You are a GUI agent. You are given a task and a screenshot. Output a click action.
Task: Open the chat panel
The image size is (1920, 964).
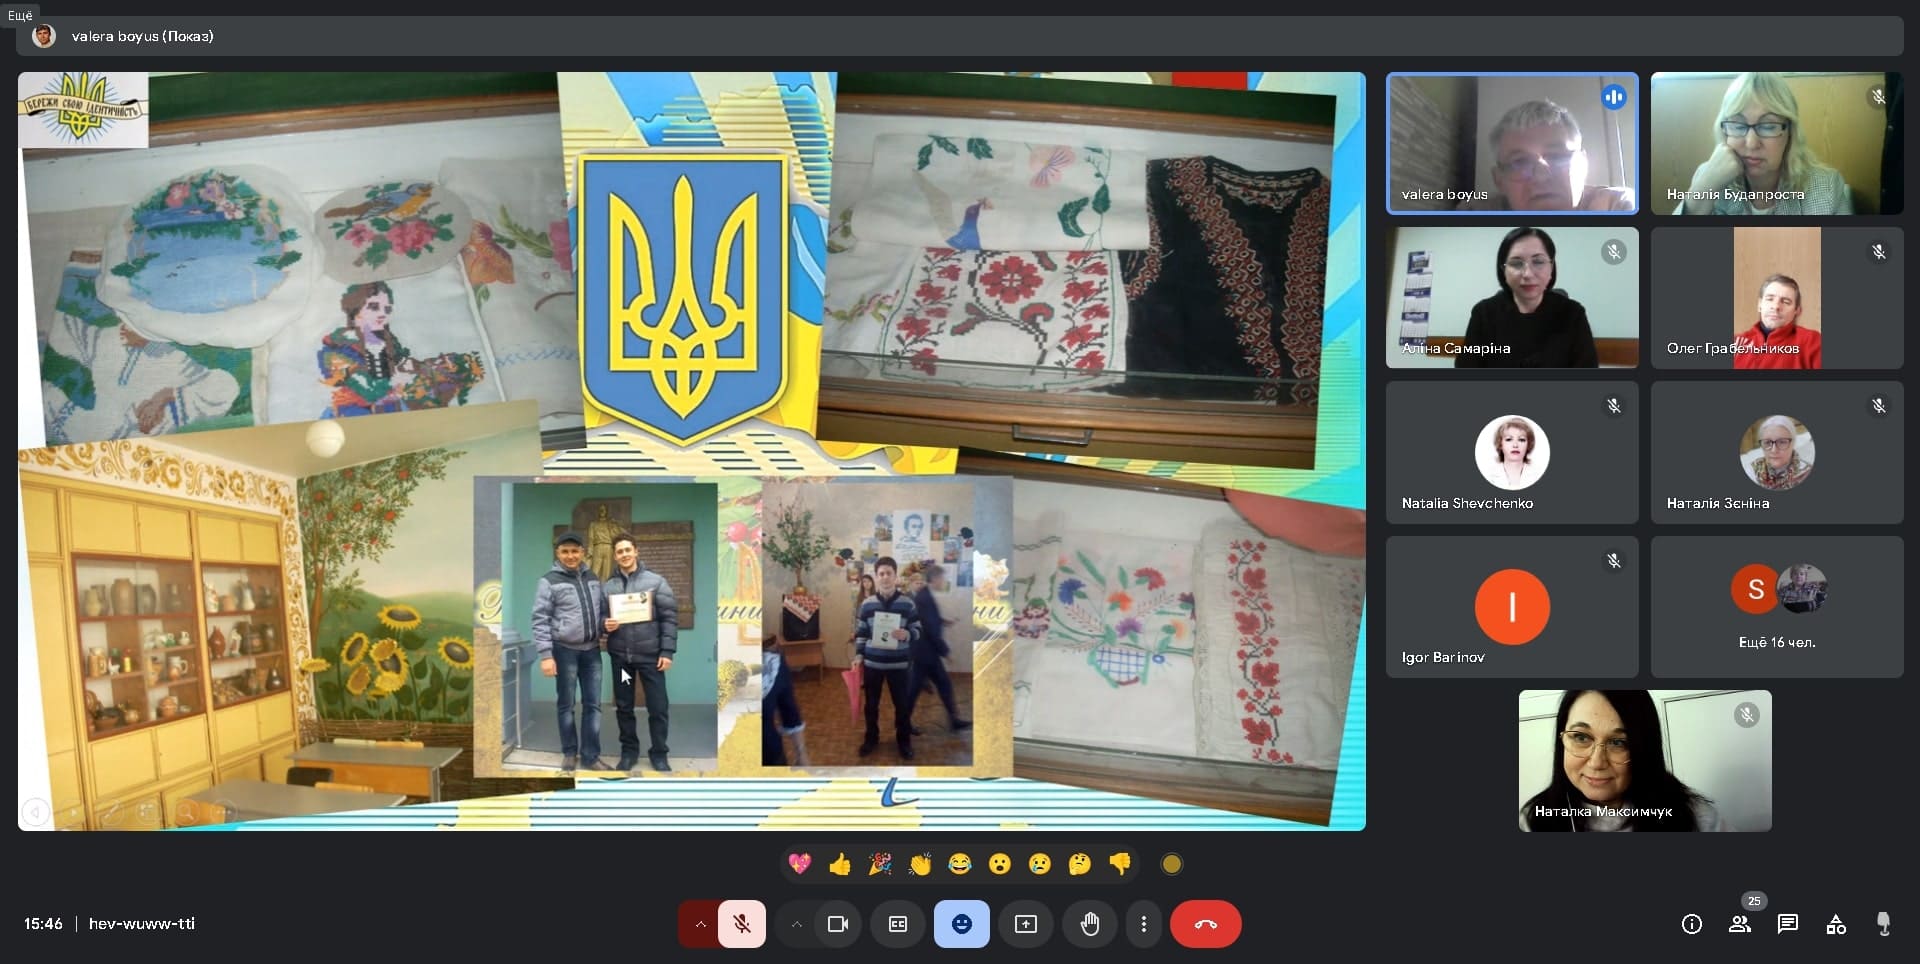pyautogui.click(x=1788, y=924)
